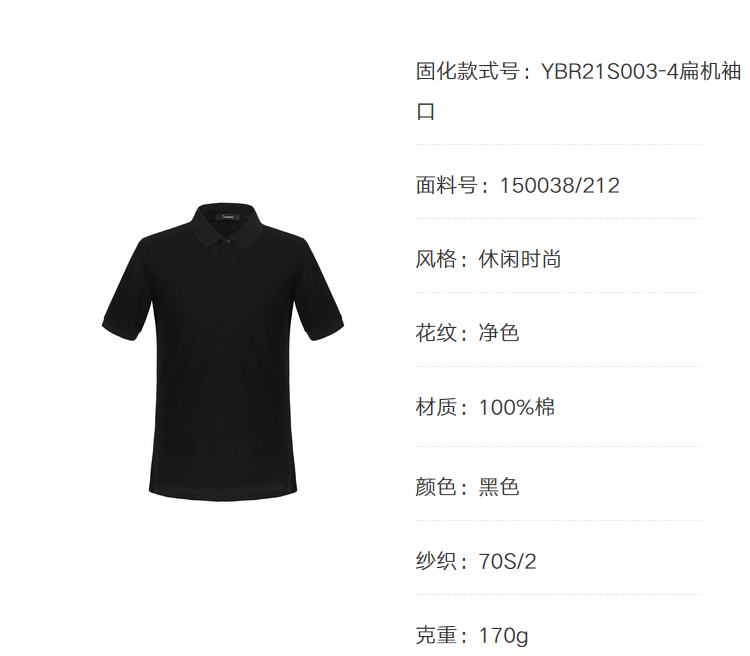Click the 材质 label
This screenshot has height=656, width=750.
(x=436, y=408)
